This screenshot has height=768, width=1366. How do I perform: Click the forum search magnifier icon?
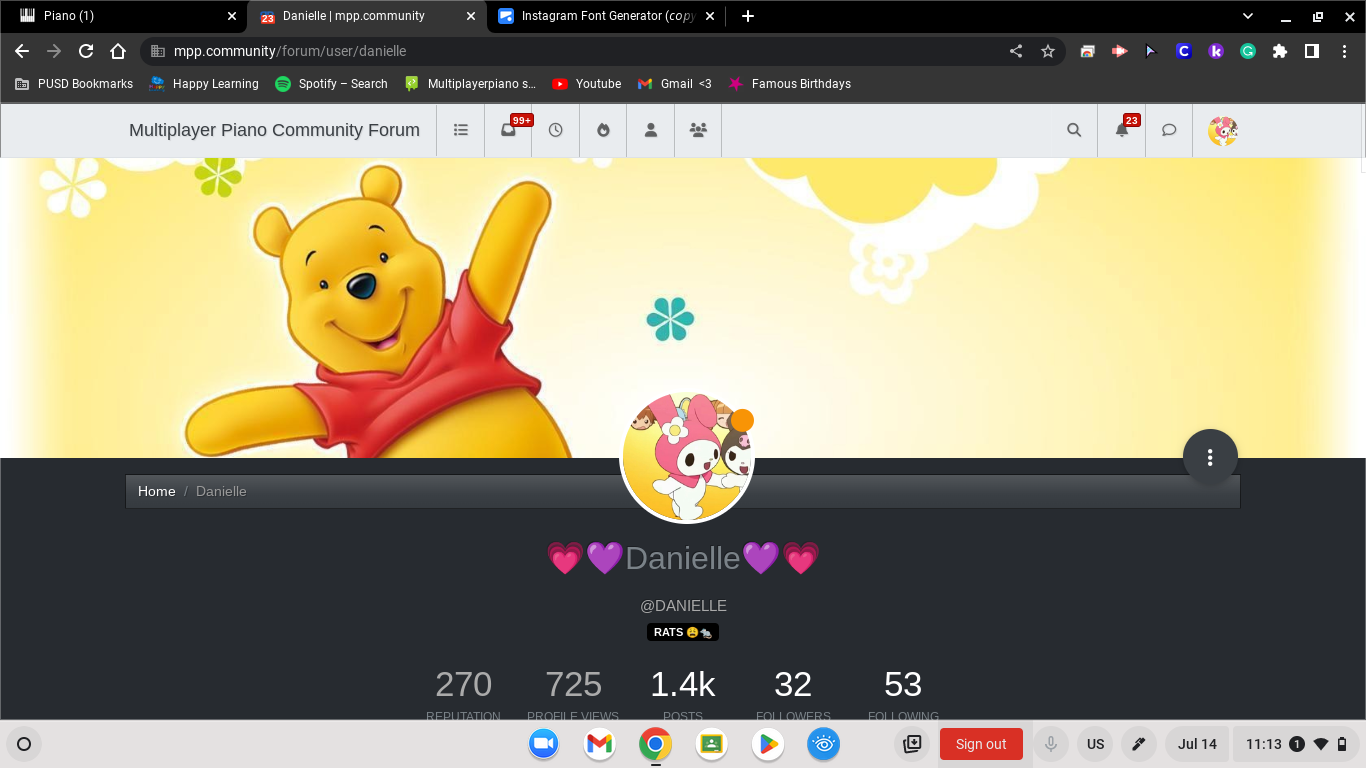[1074, 130]
